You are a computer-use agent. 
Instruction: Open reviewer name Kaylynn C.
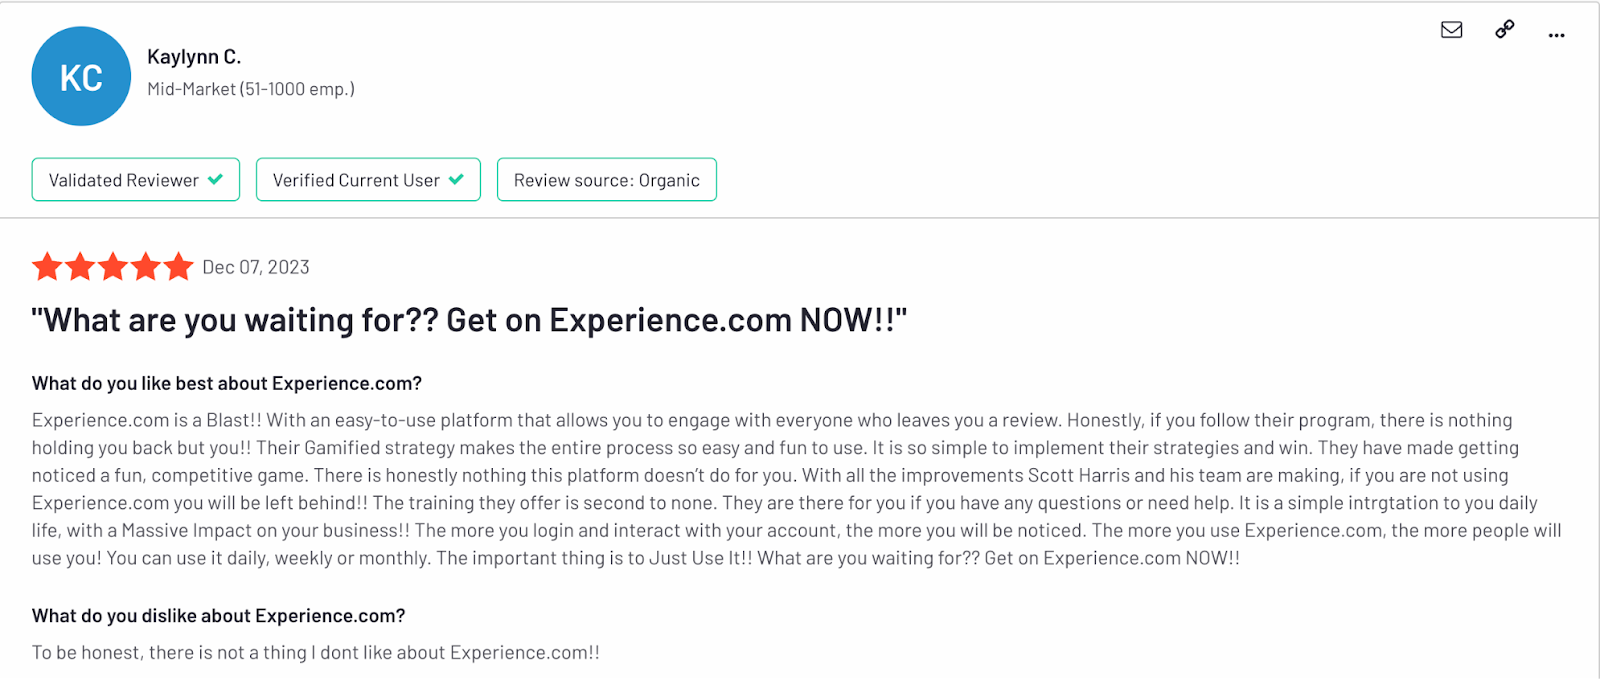[194, 57]
